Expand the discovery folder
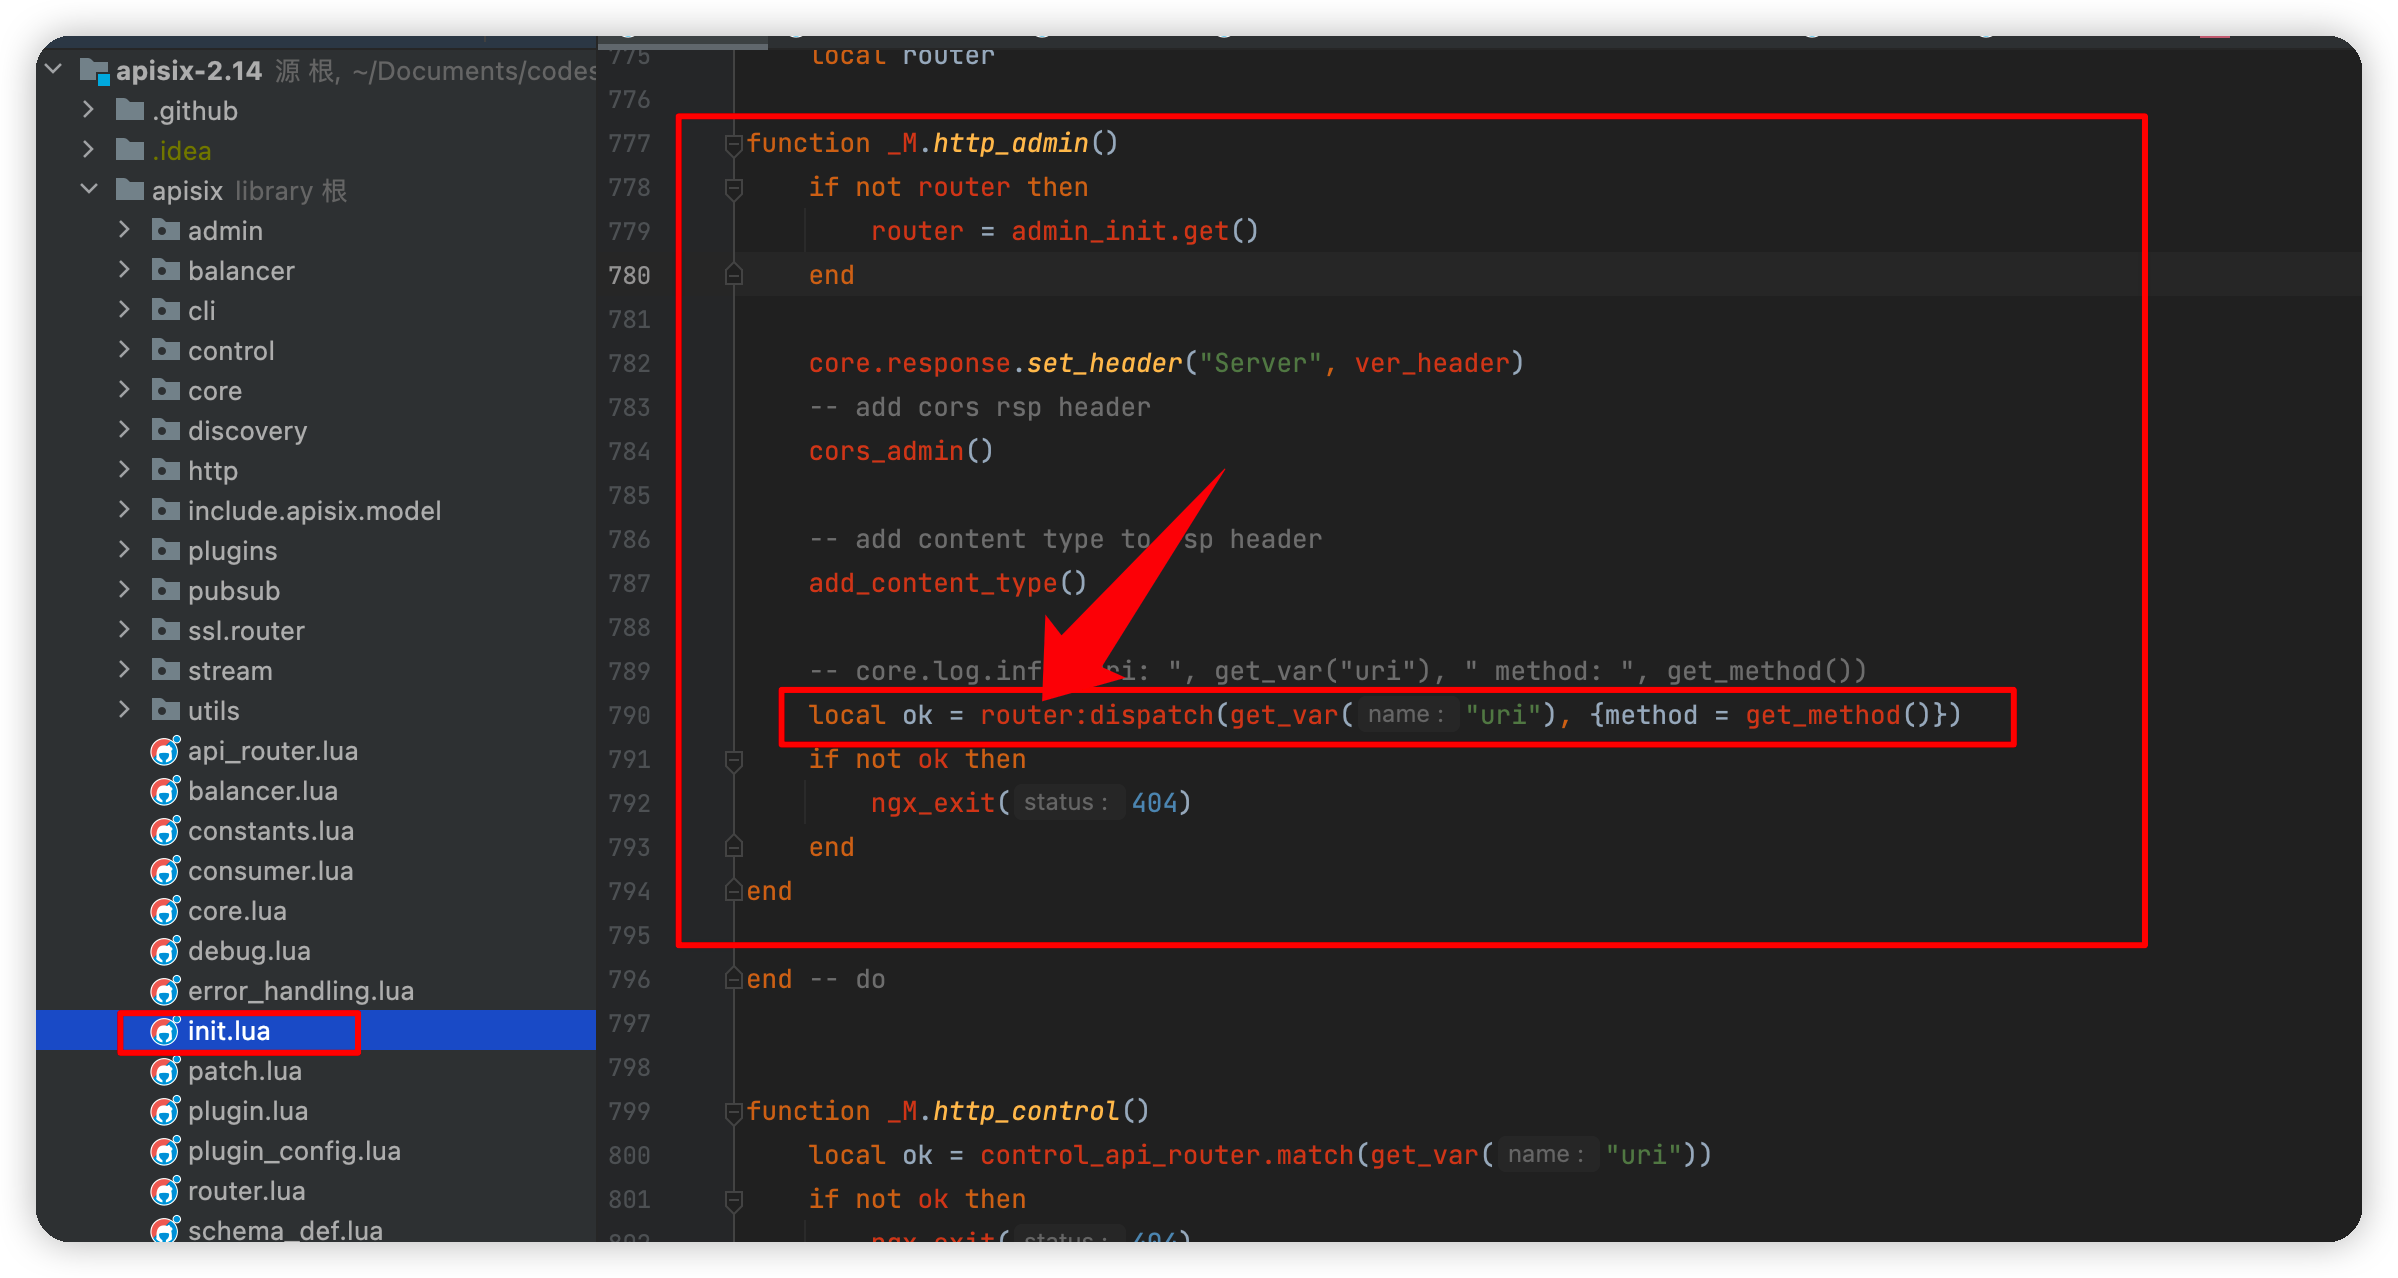The width and height of the screenshot is (2398, 1278). [x=124, y=430]
